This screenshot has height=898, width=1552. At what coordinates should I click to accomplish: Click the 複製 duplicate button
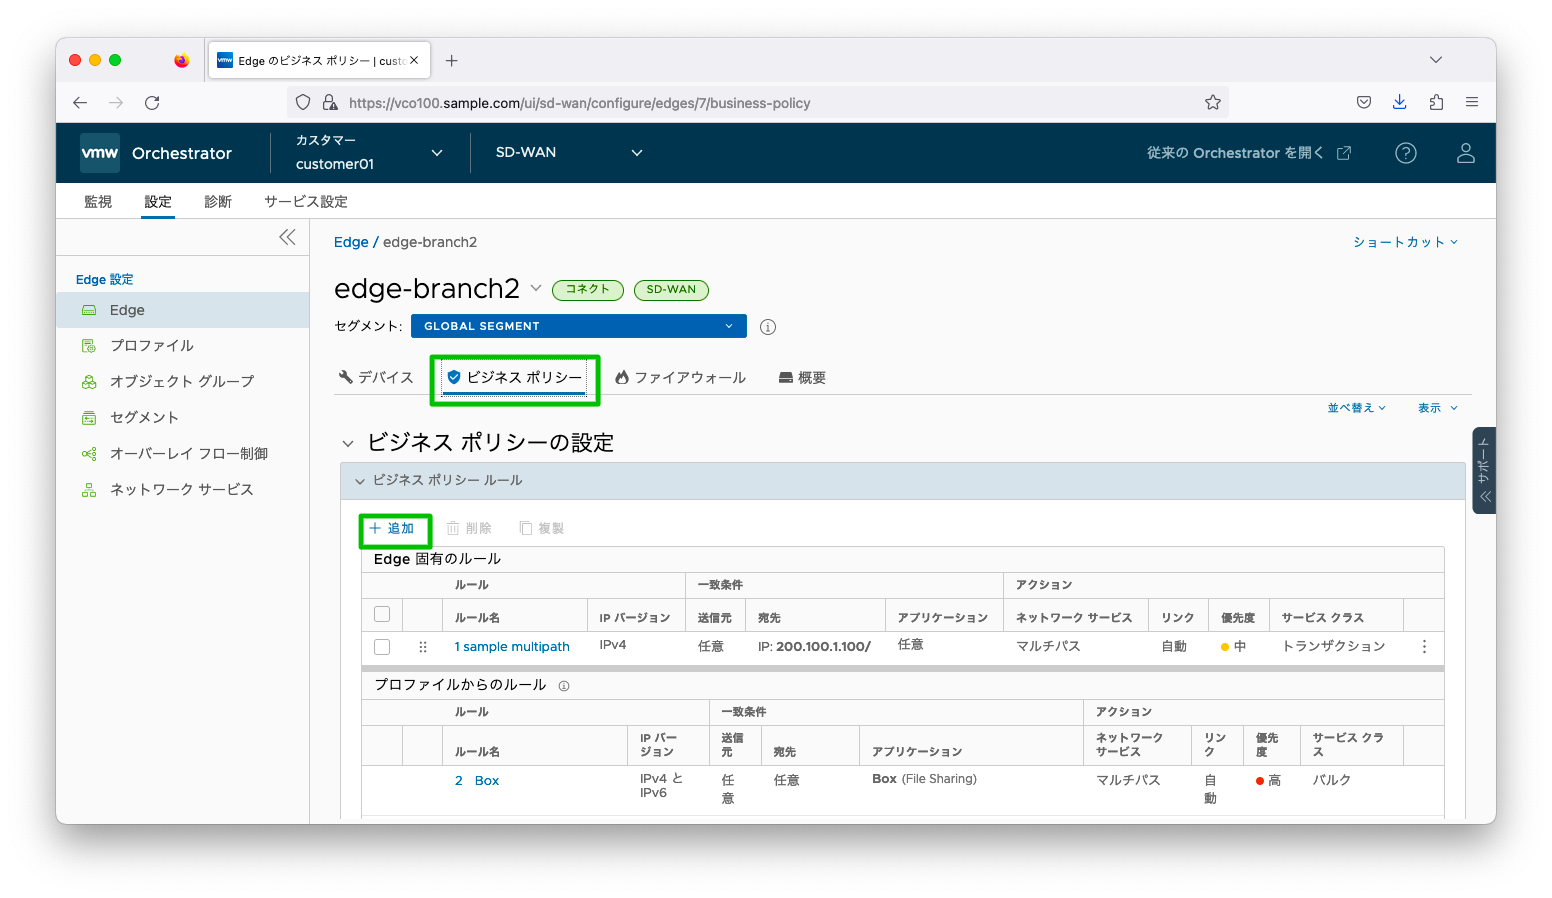click(x=542, y=528)
